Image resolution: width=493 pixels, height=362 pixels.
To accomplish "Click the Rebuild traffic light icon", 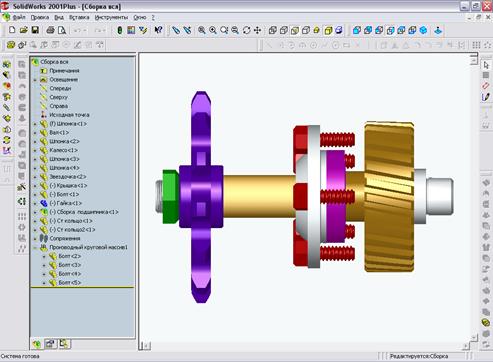I will click(x=120, y=30).
